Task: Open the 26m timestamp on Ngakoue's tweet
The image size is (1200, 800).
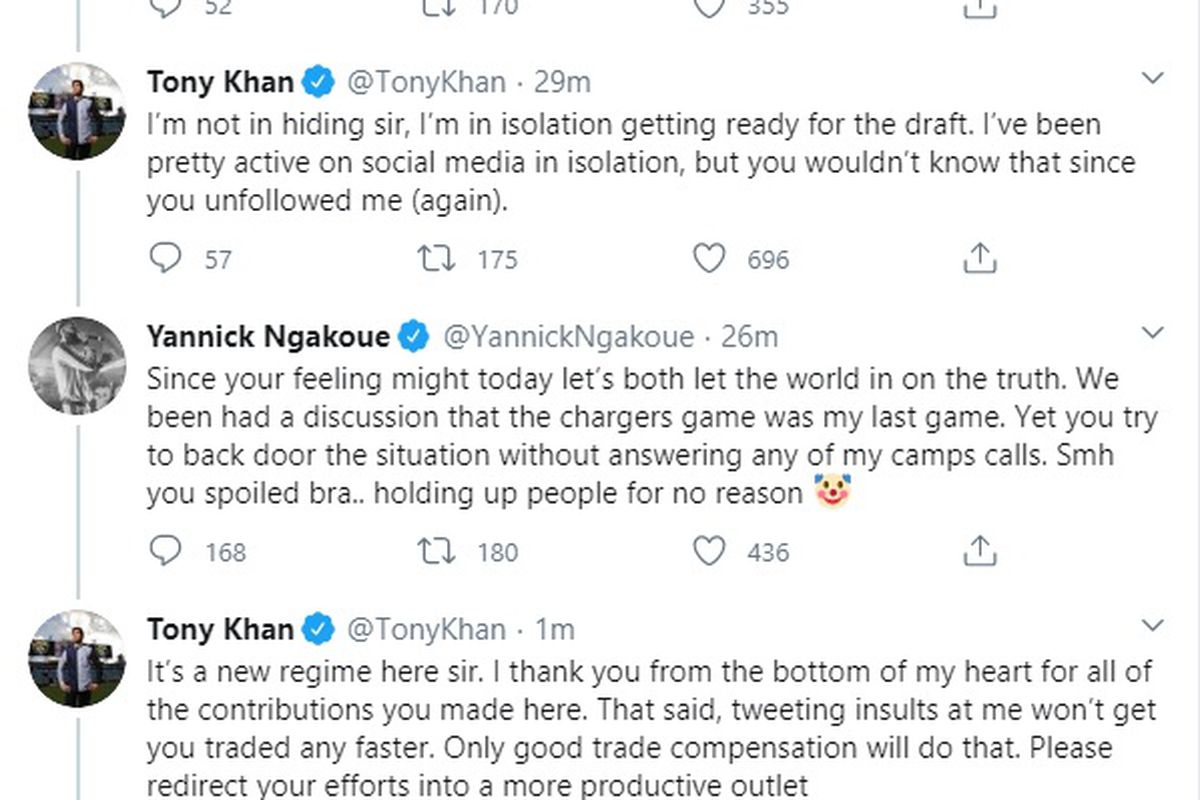Action: click(749, 337)
